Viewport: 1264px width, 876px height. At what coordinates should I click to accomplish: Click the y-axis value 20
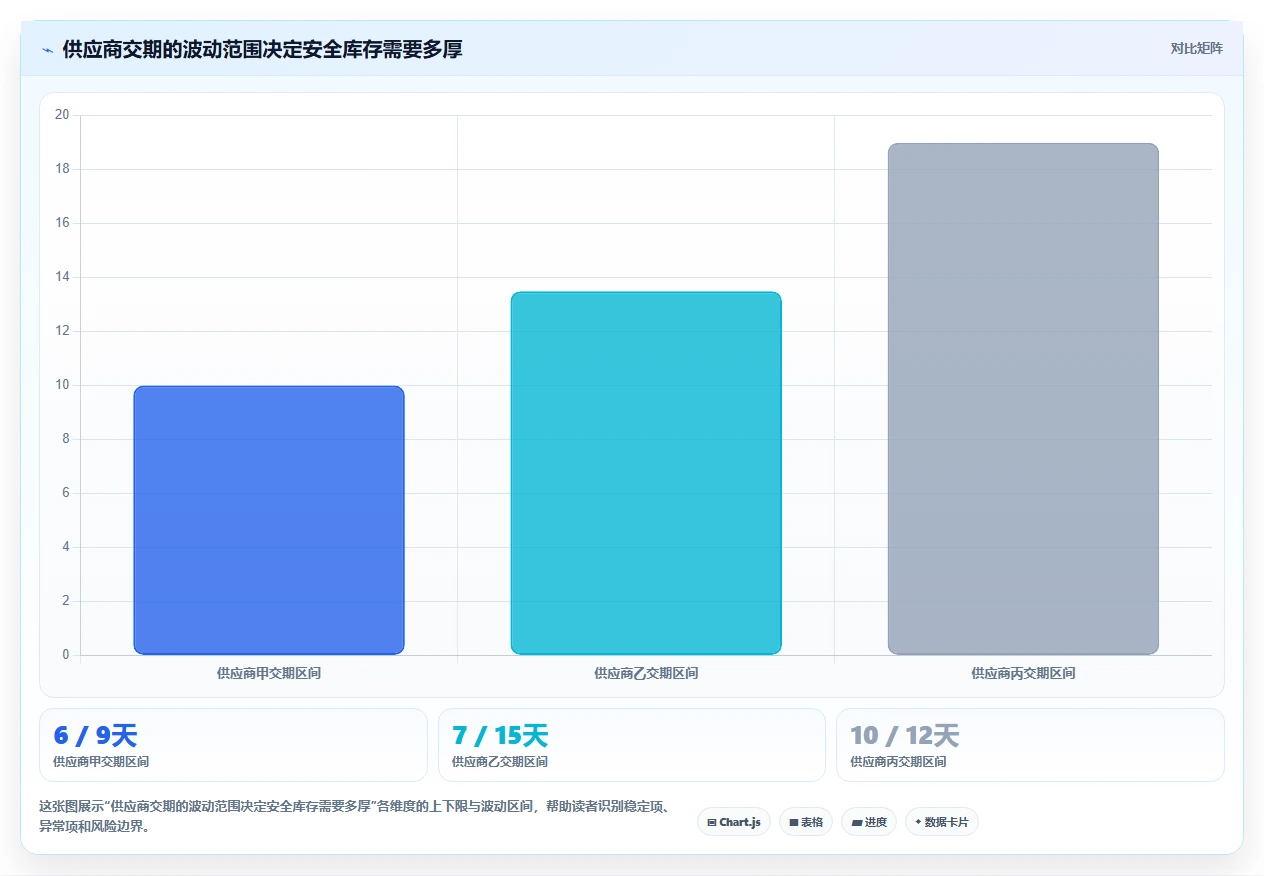pos(62,115)
